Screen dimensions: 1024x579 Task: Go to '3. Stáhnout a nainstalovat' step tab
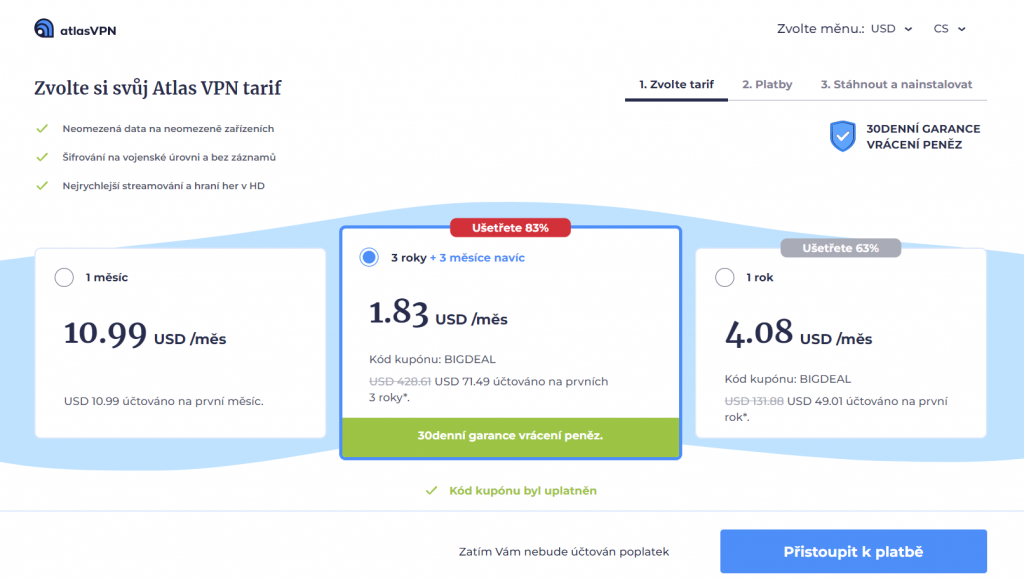click(x=896, y=85)
